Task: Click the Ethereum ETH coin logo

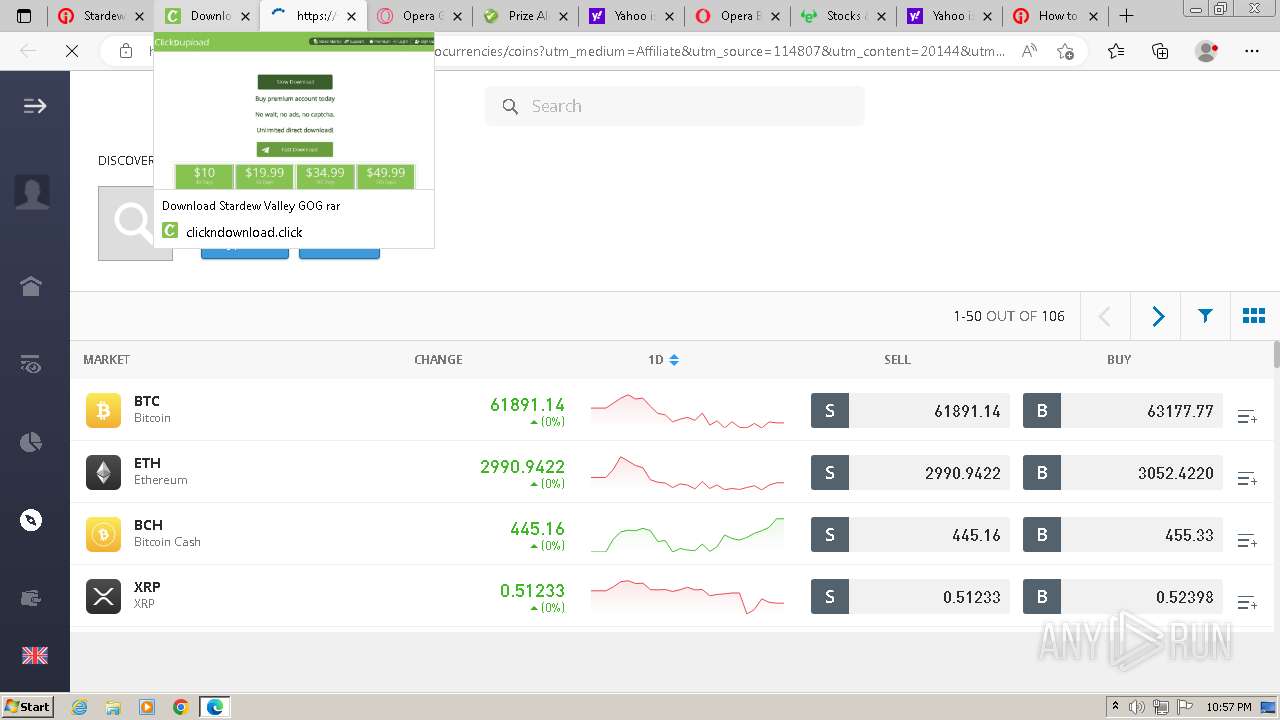Action: point(103,472)
